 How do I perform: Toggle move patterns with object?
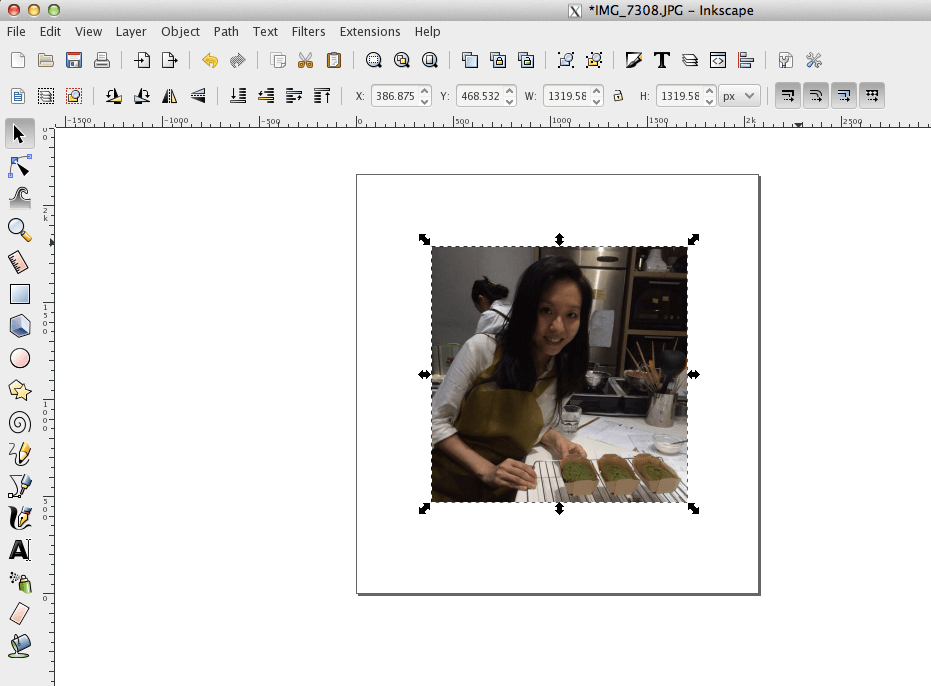(x=872, y=96)
